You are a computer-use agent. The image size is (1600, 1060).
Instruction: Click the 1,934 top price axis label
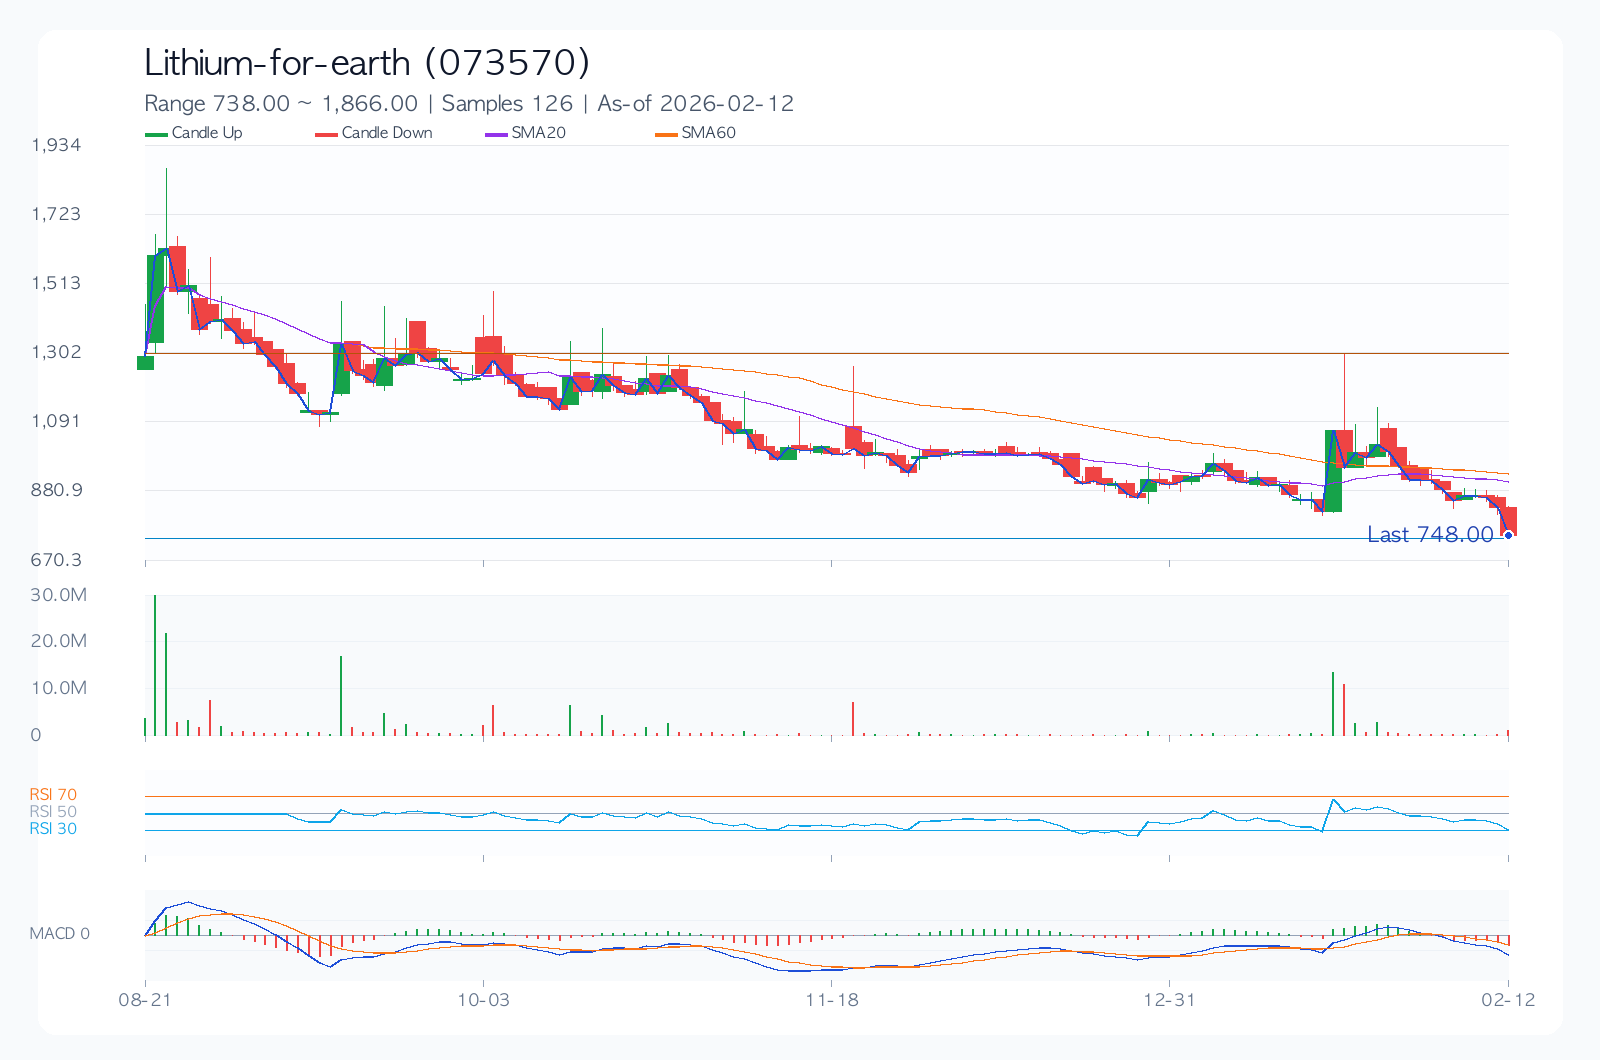tap(56, 145)
